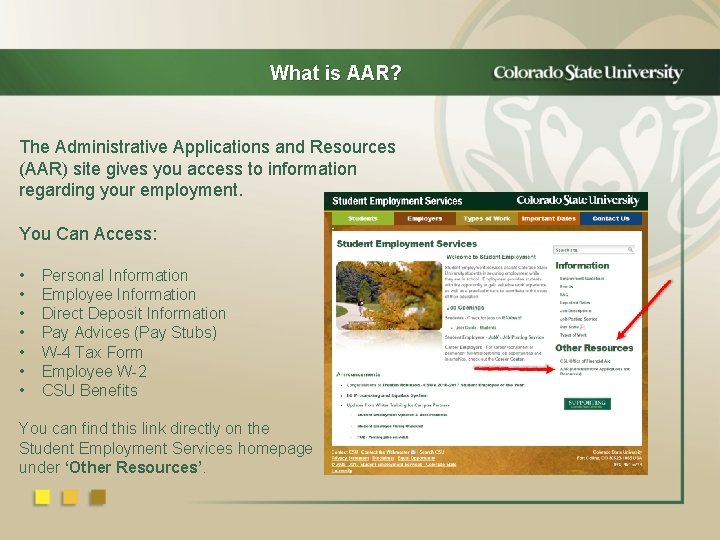Viewport: 720px width, 540px height.
Task: Click the 'Pay Advices (Pay Stubs)' bullet
Action: tap(129, 332)
